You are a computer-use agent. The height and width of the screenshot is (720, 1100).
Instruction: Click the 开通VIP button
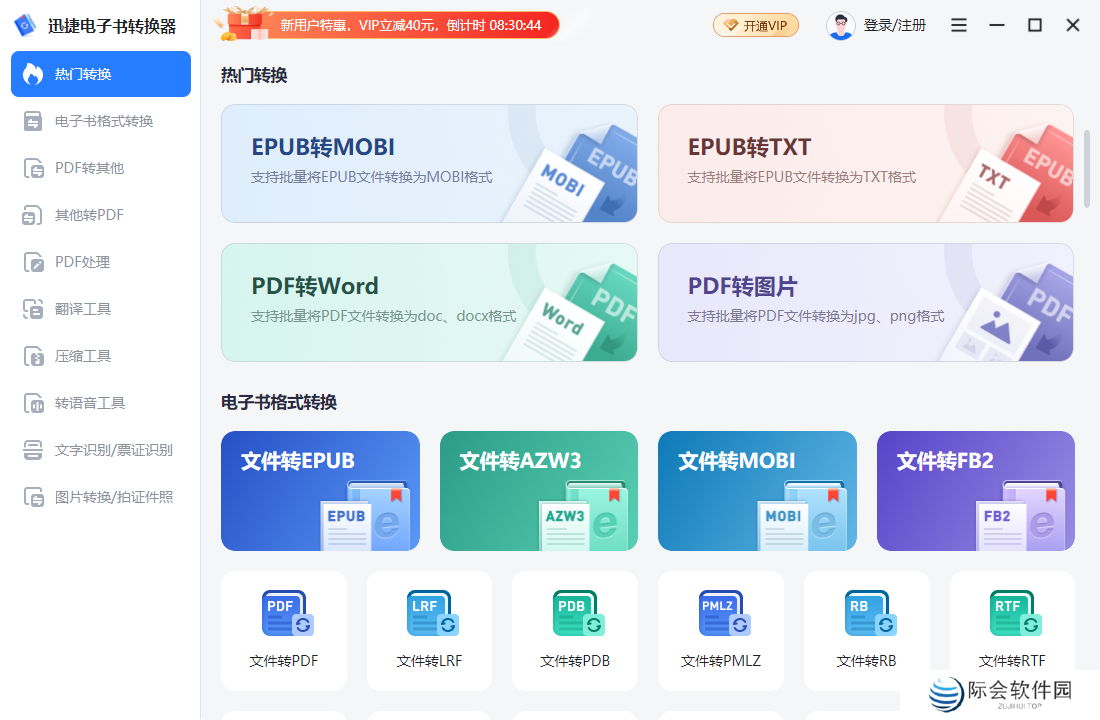(756, 24)
